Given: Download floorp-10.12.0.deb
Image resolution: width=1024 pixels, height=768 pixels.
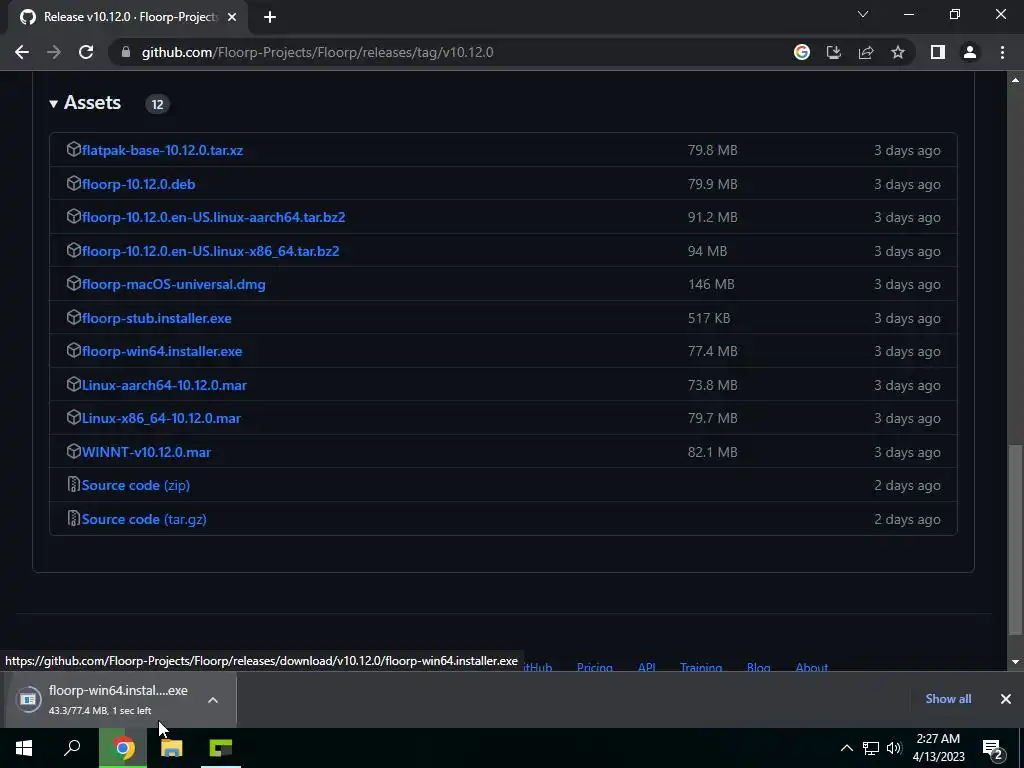Looking at the screenshot, I should tap(138, 184).
